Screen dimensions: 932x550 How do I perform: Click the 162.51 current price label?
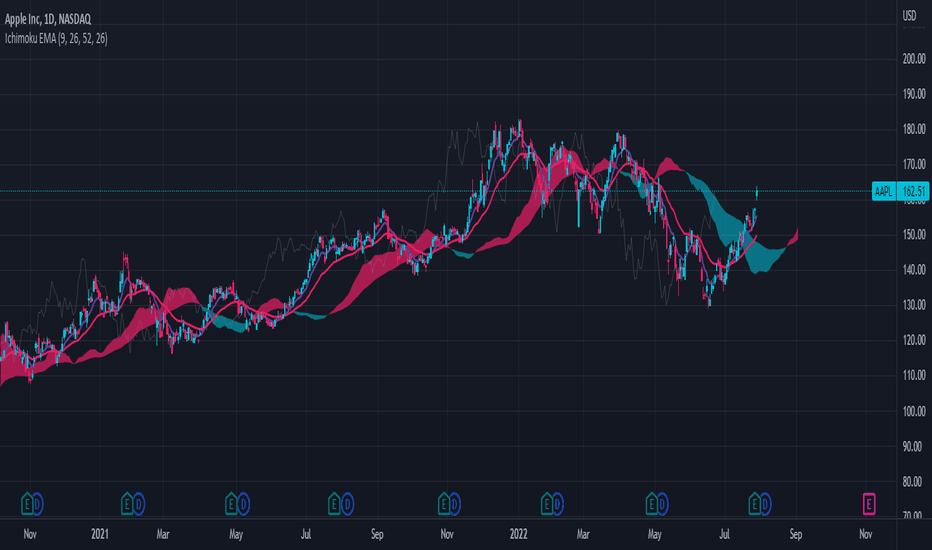[x=914, y=191]
